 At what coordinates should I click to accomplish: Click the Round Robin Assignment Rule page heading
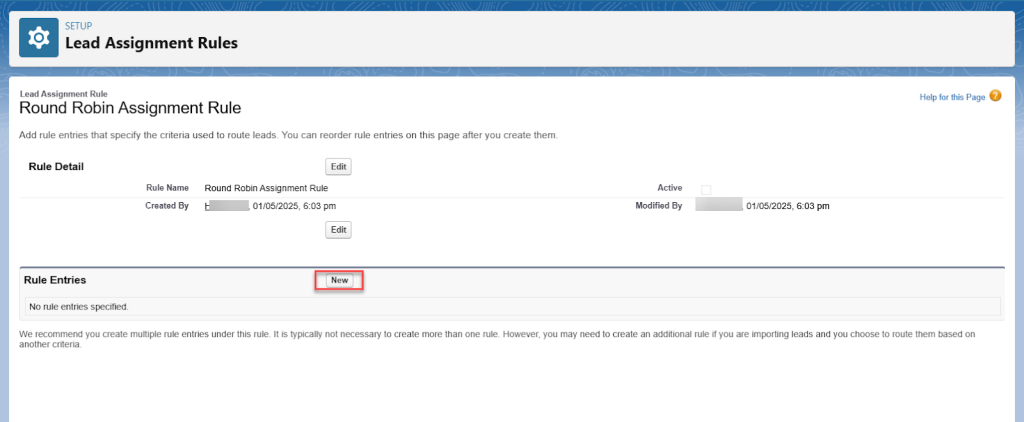pos(130,107)
